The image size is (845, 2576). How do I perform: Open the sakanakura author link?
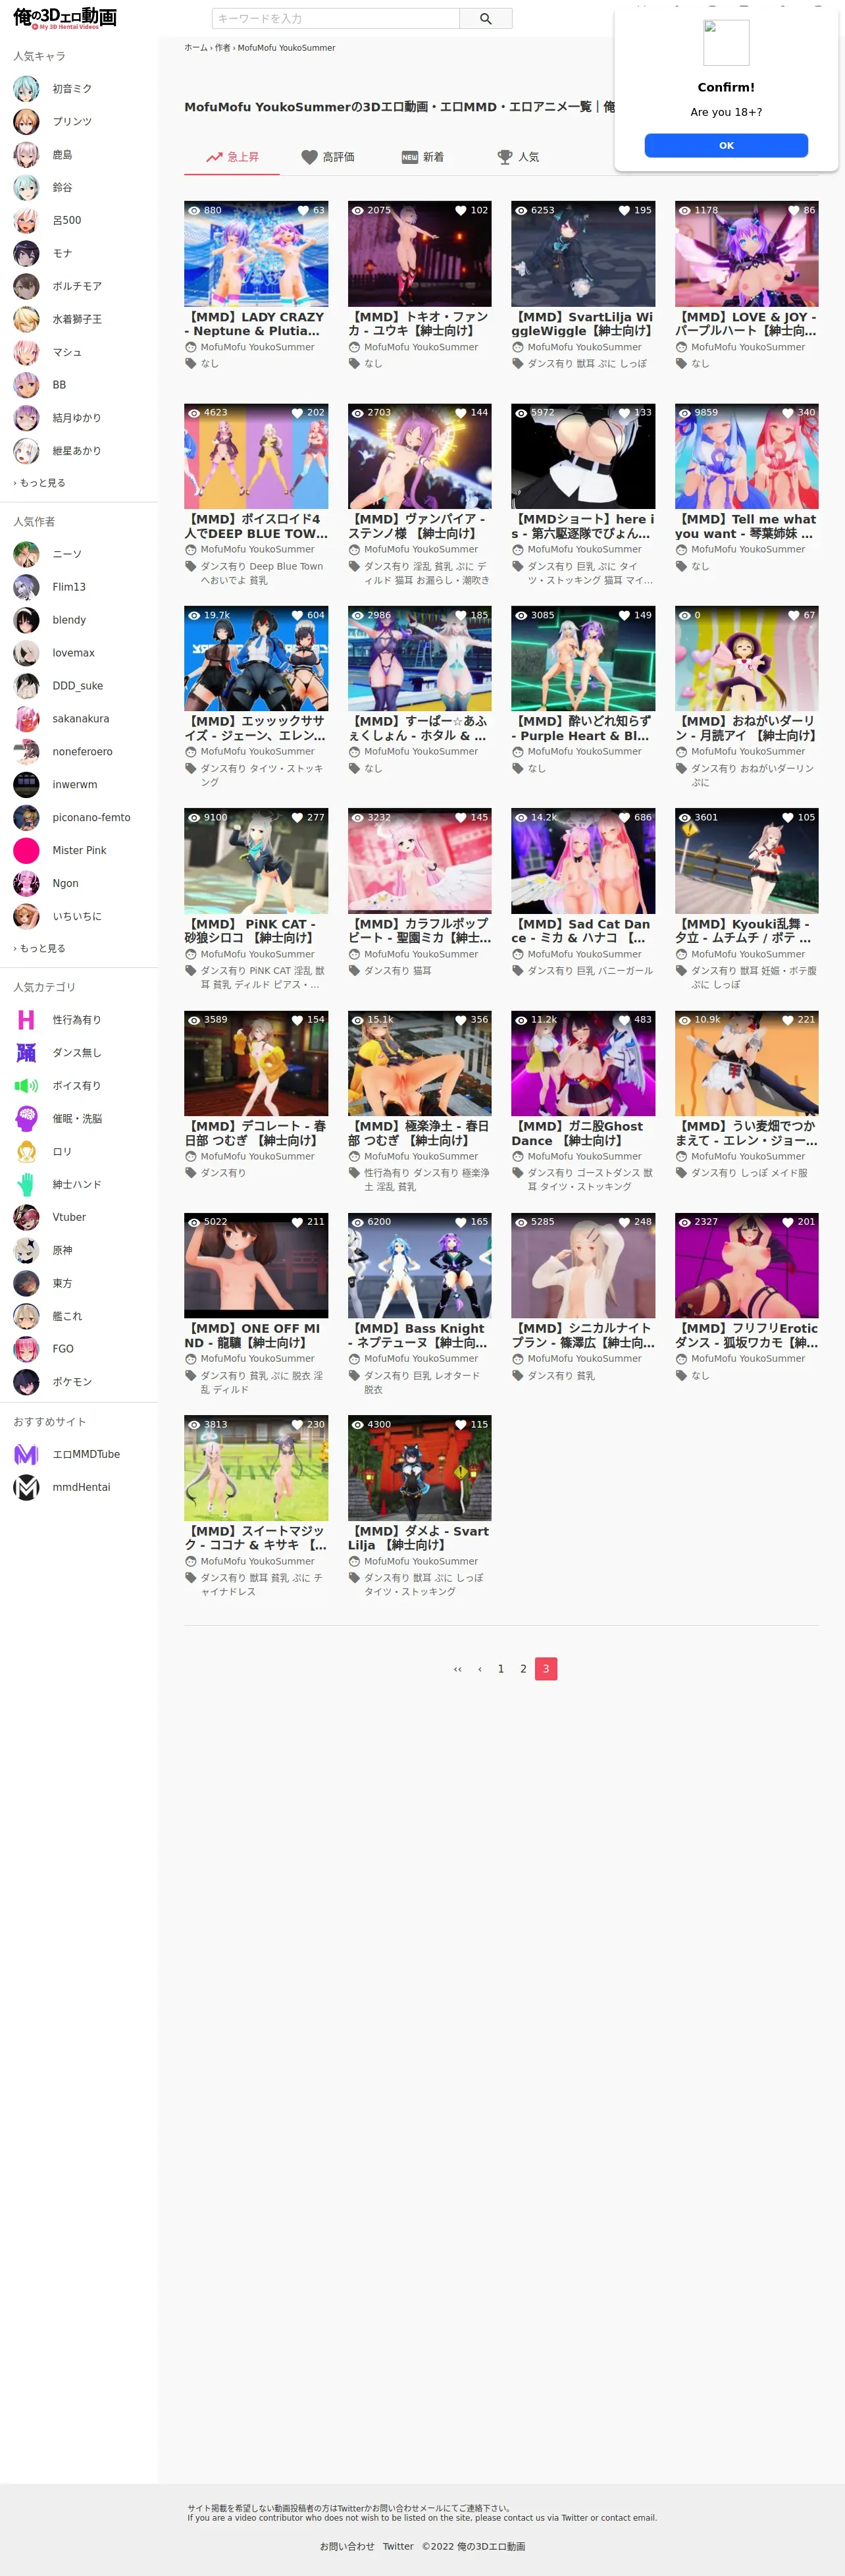click(81, 719)
